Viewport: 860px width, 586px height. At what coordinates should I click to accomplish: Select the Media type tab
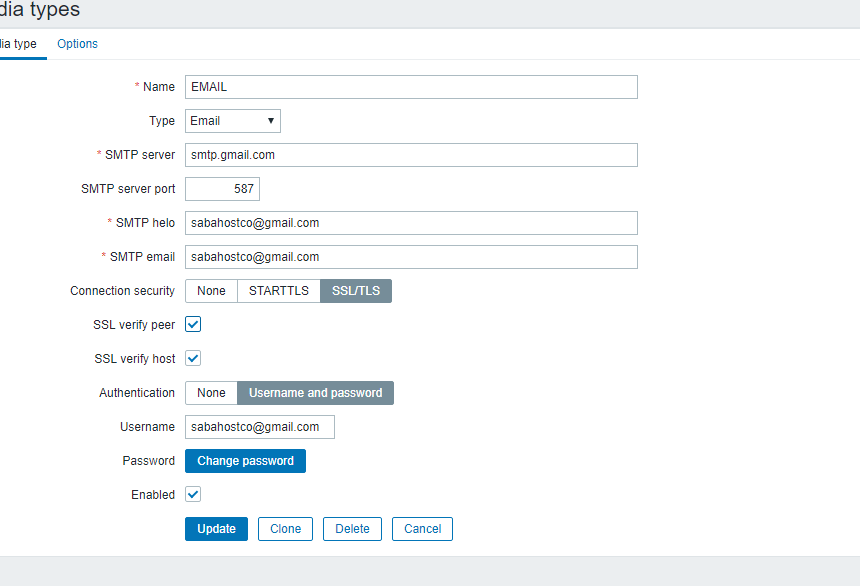pyautogui.click(x=19, y=44)
